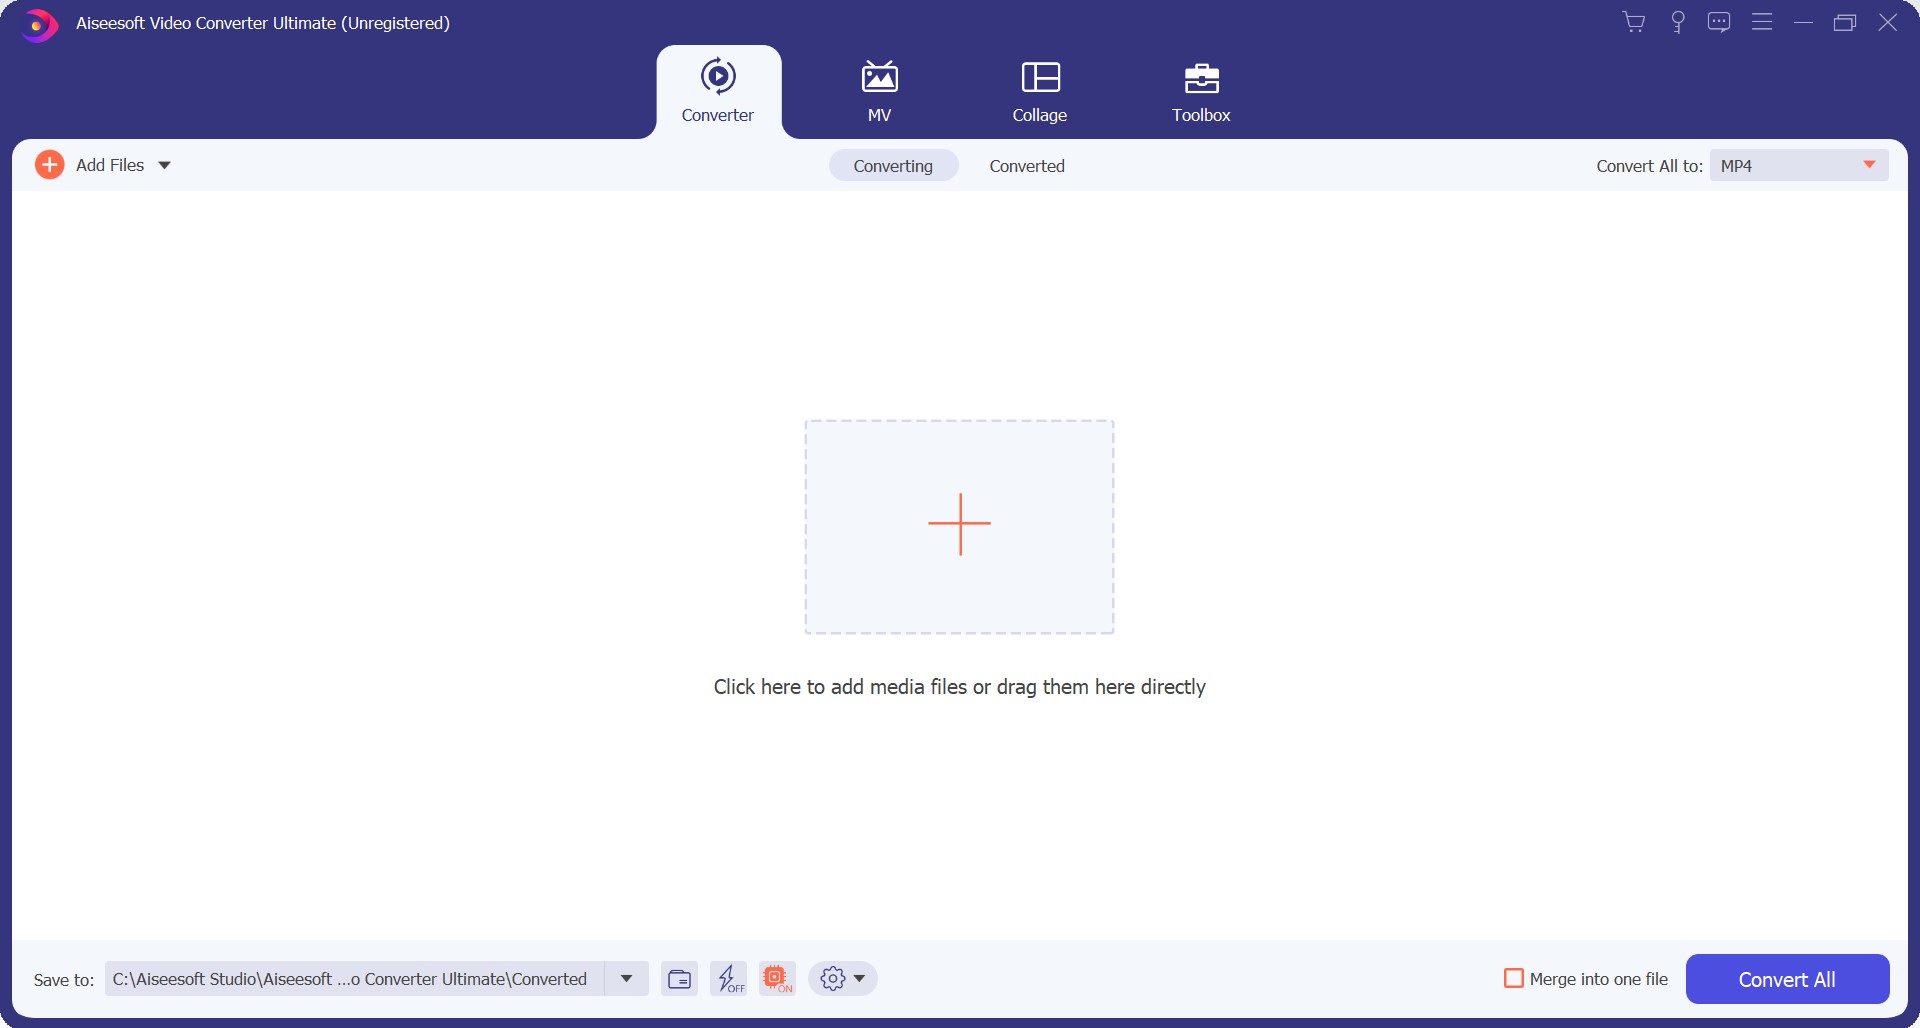Expand the Save to path dropdown arrow
The width and height of the screenshot is (1920, 1028).
[x=627, y=979]
